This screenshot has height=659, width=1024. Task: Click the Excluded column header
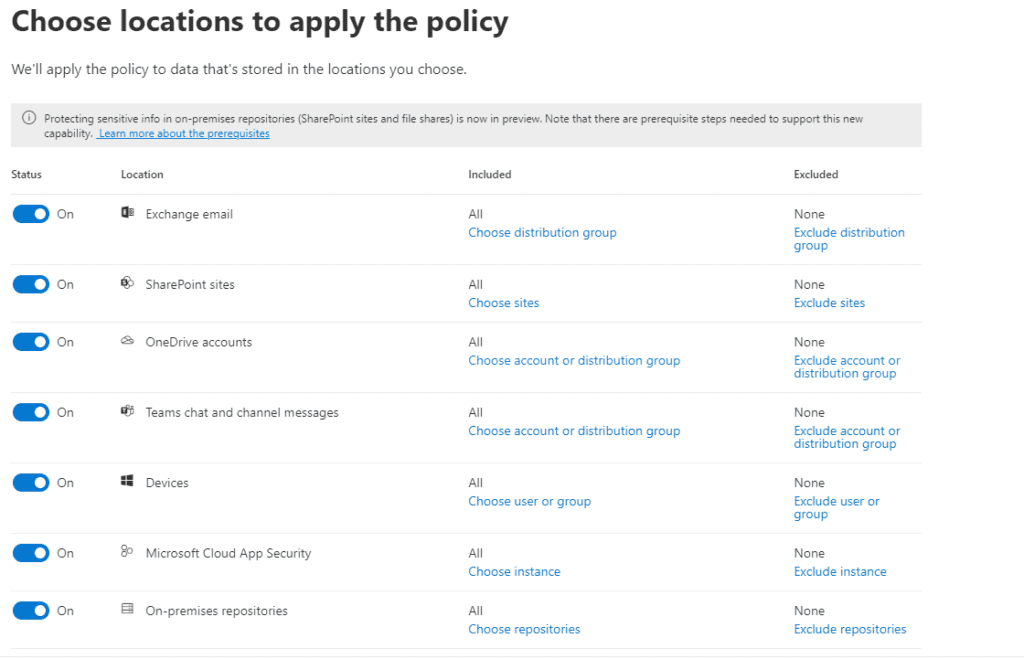click(816, 174)
